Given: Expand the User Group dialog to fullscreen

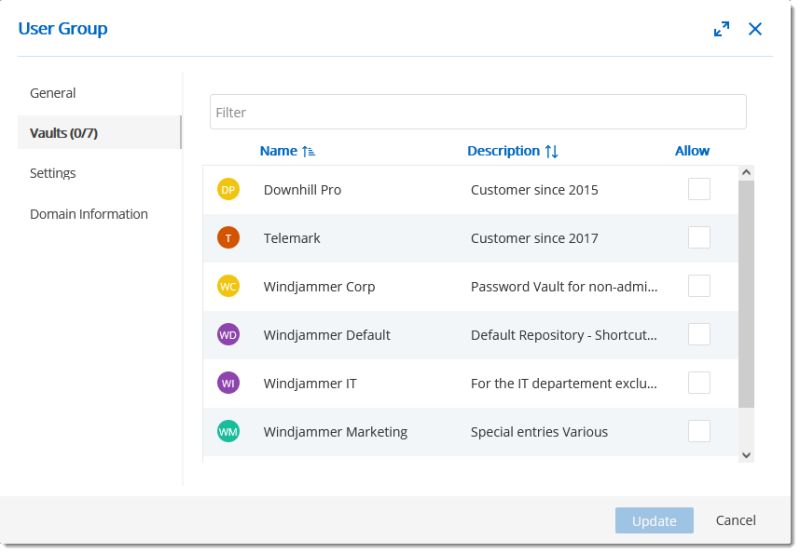Looking at the screenshot, I should click(721, 30).
